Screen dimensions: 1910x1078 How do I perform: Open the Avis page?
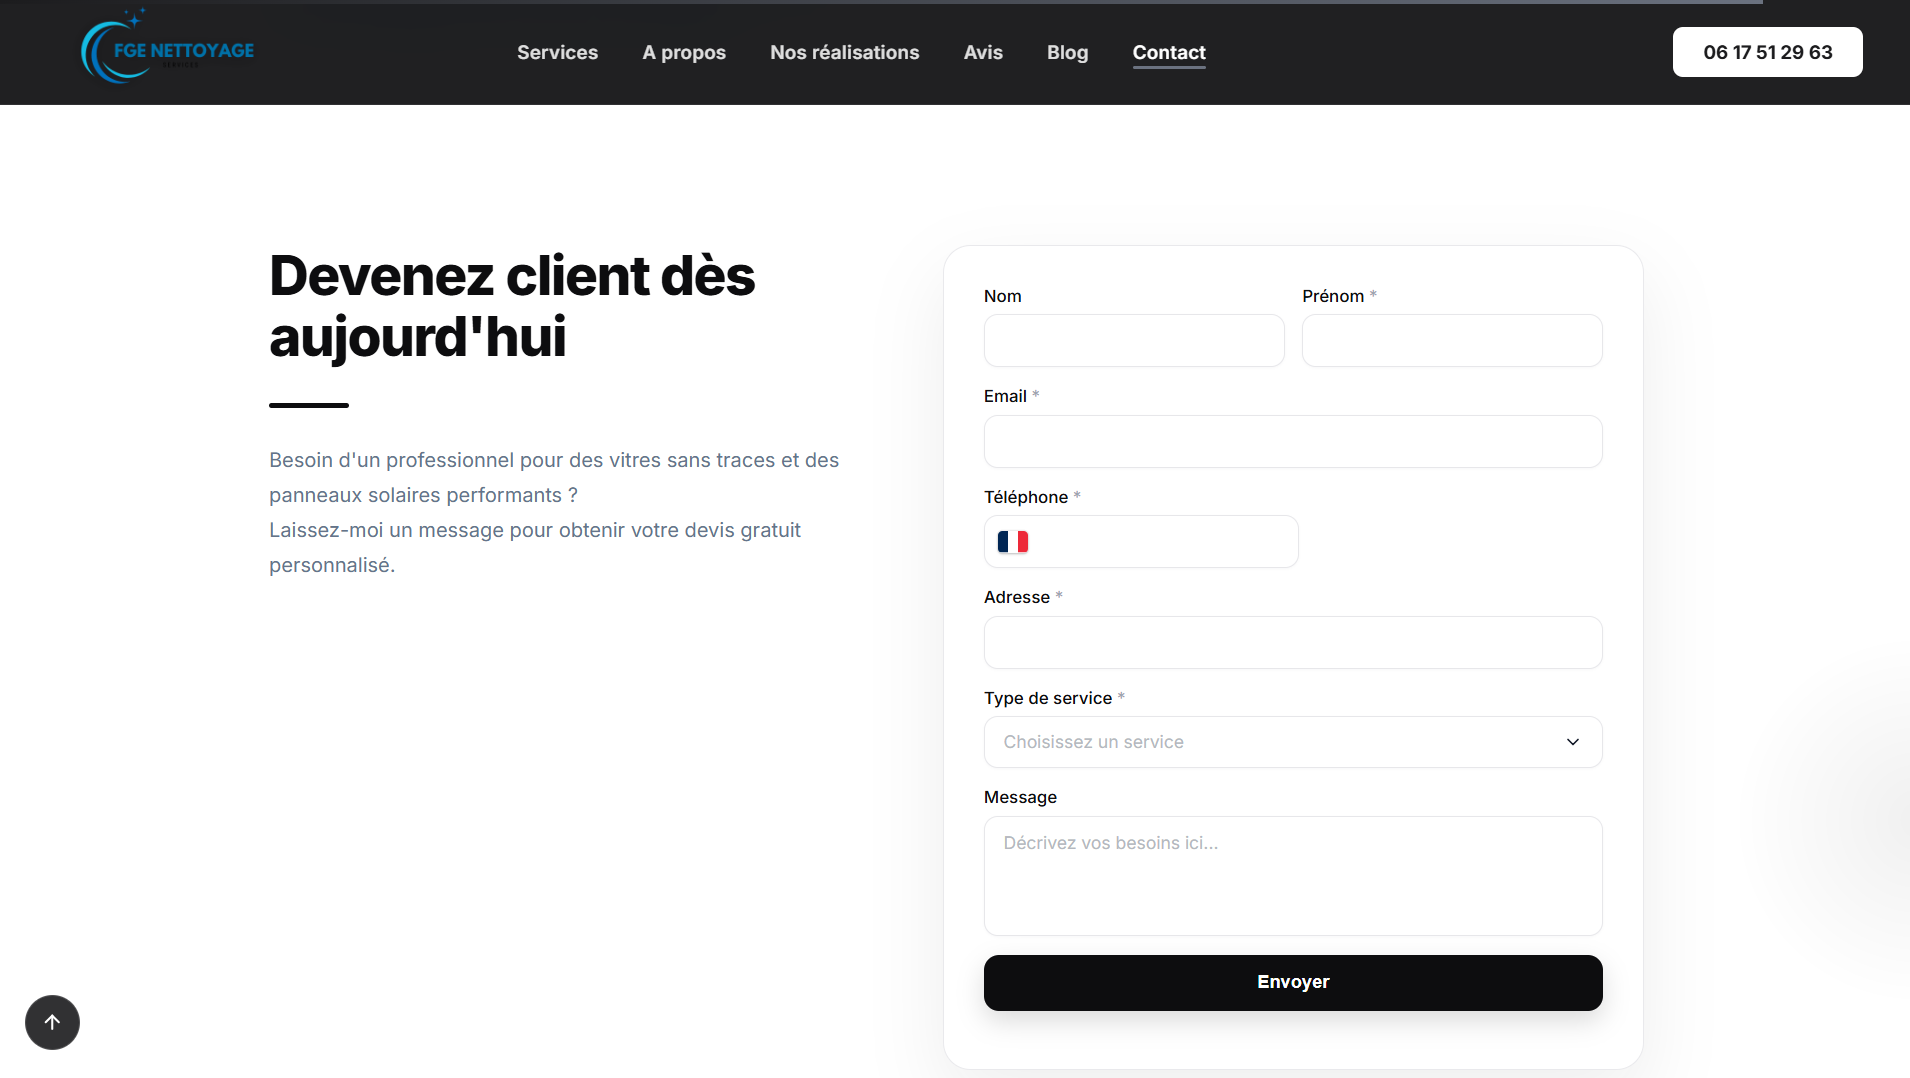983,52
